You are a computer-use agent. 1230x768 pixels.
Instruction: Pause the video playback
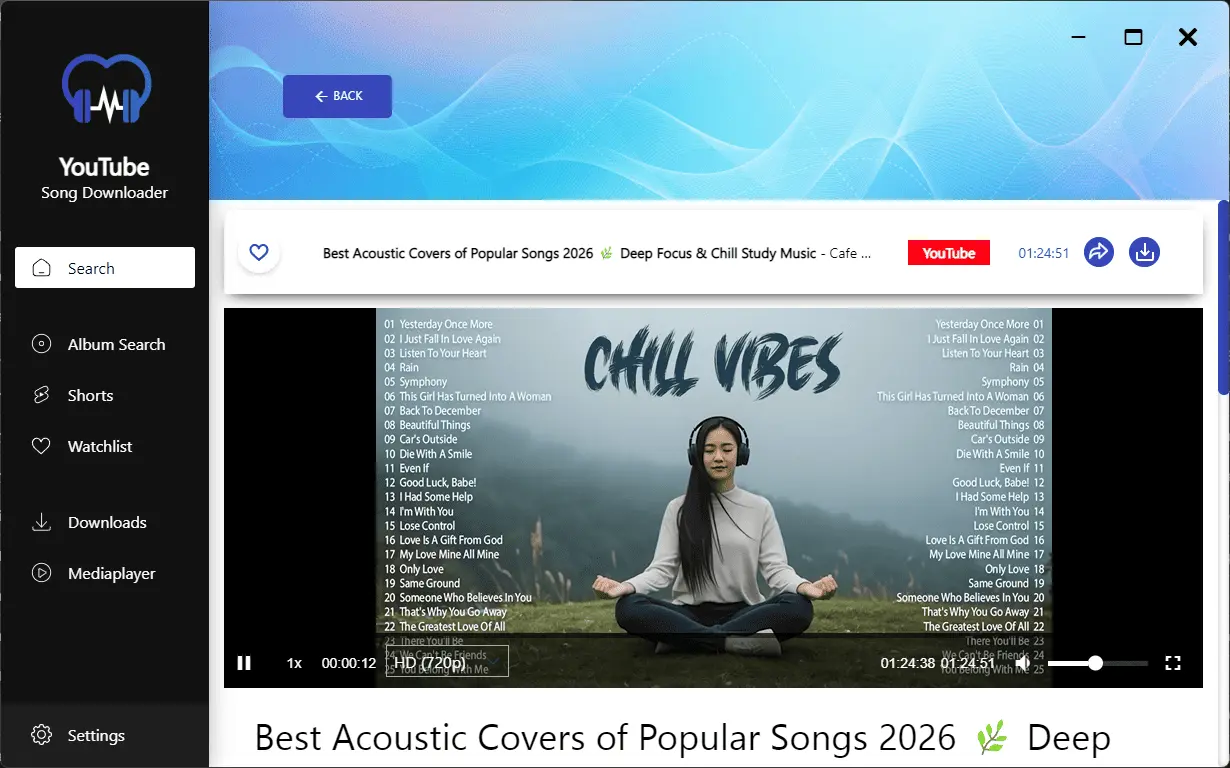point(244,663)
